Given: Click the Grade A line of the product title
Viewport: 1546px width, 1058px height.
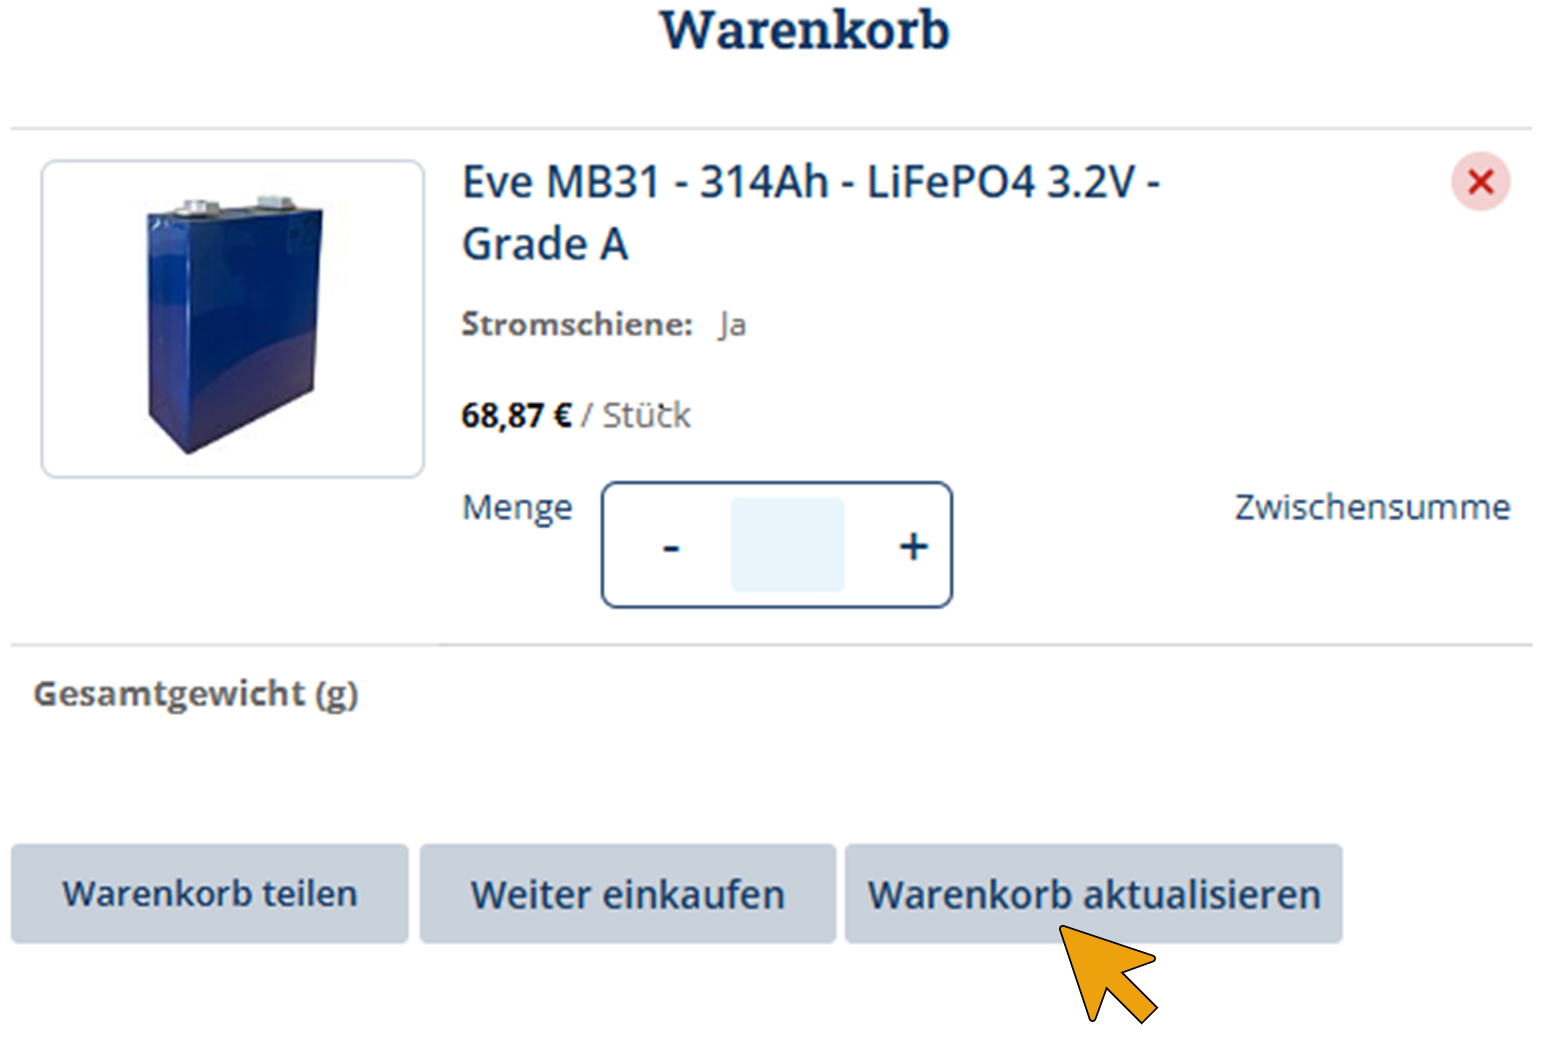Looking at the screenshot, I should tap(545, 244).
